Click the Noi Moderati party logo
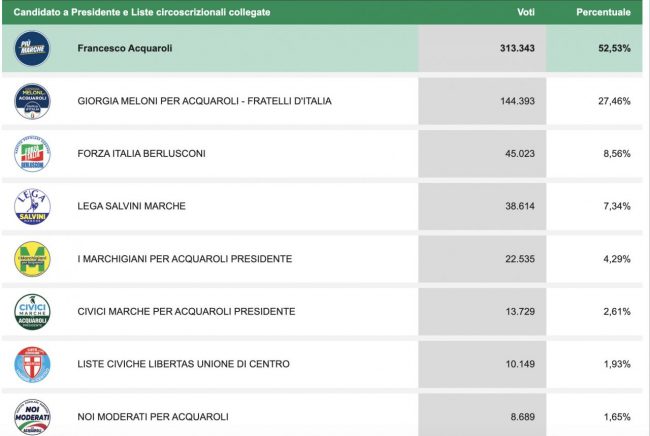 point(32,415)
